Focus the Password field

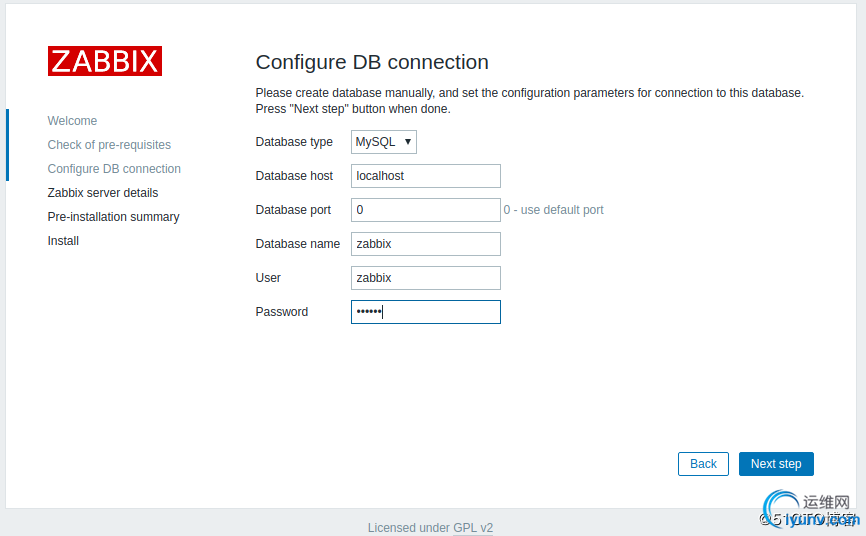click(426, 312)
